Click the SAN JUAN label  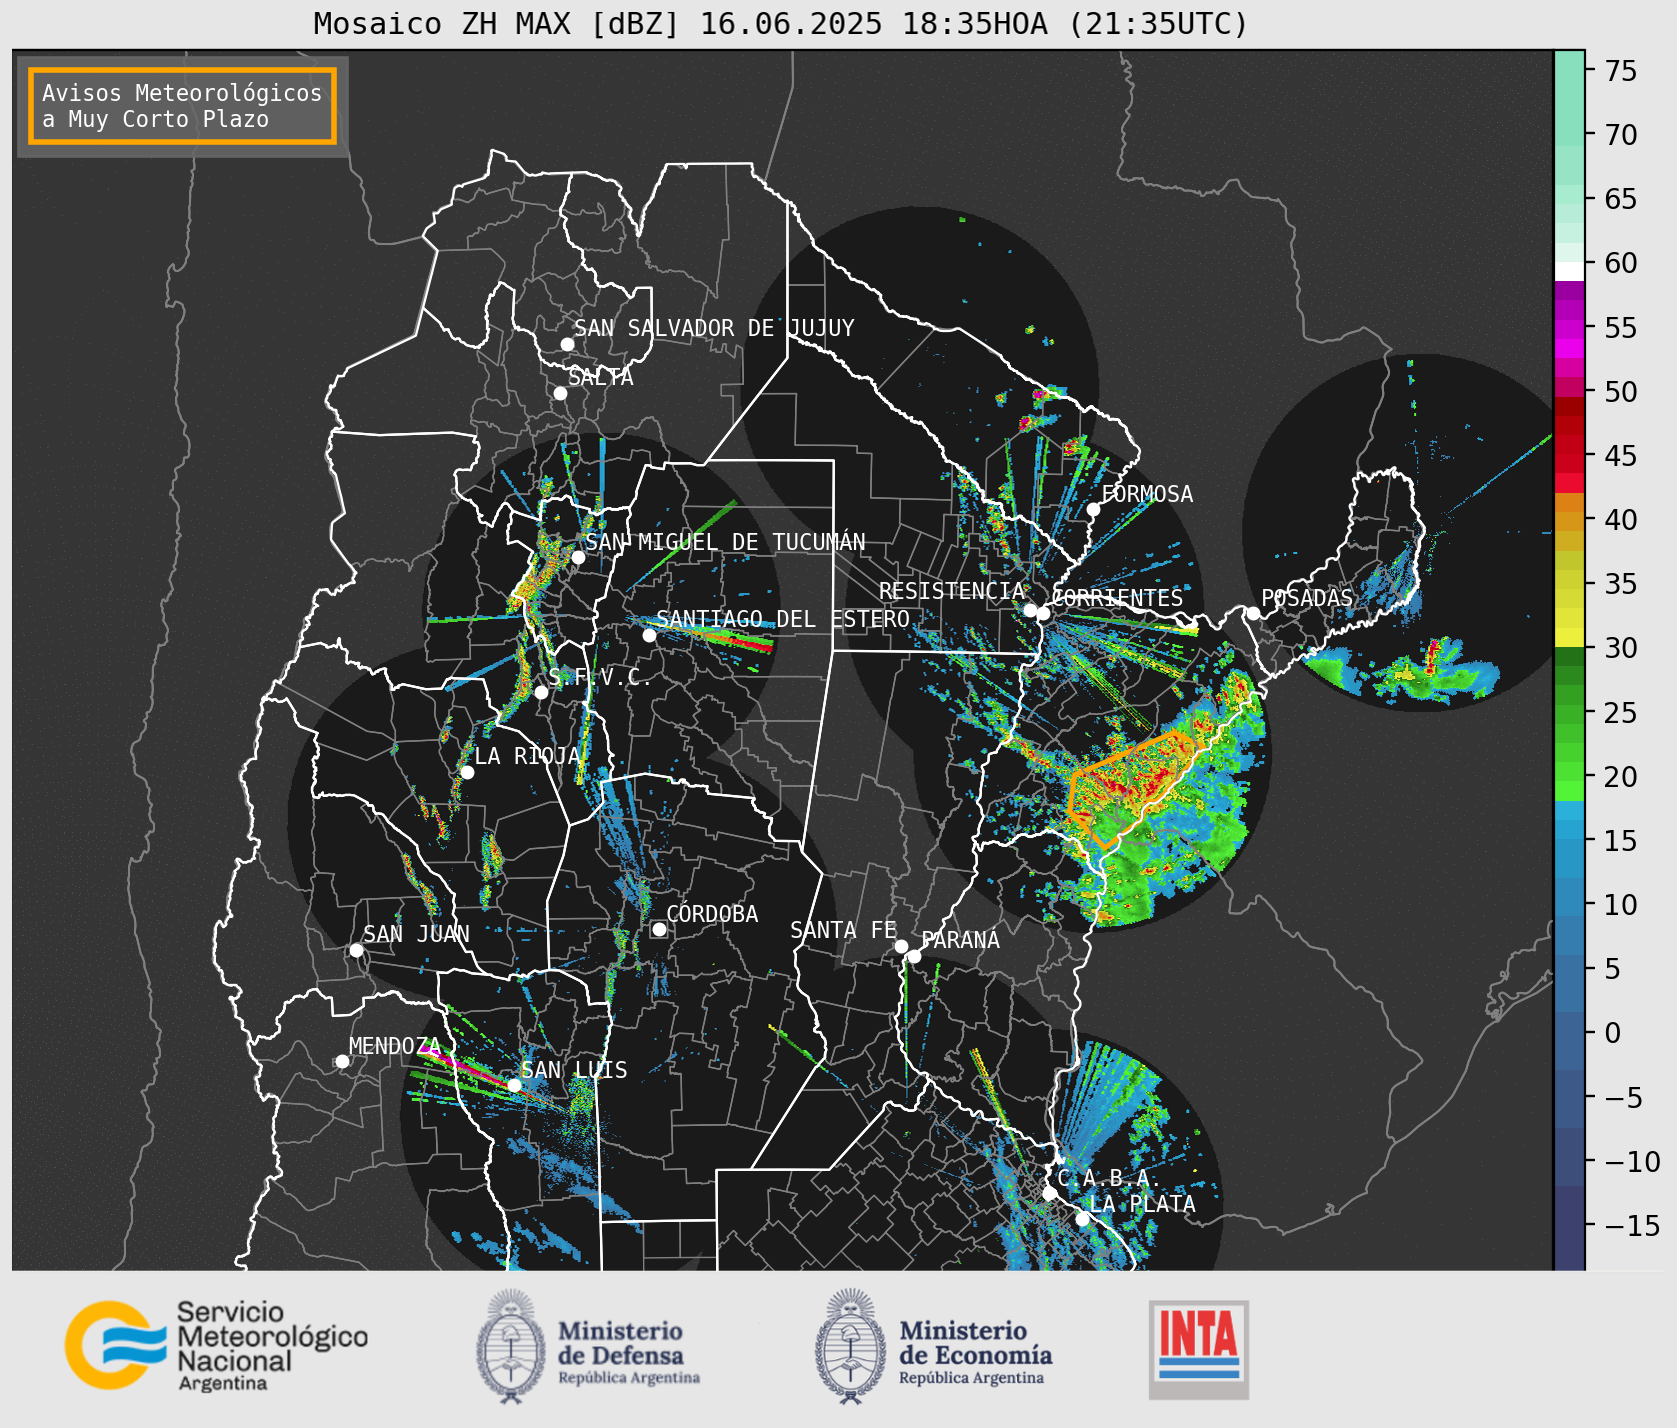(x=416, y=934)
